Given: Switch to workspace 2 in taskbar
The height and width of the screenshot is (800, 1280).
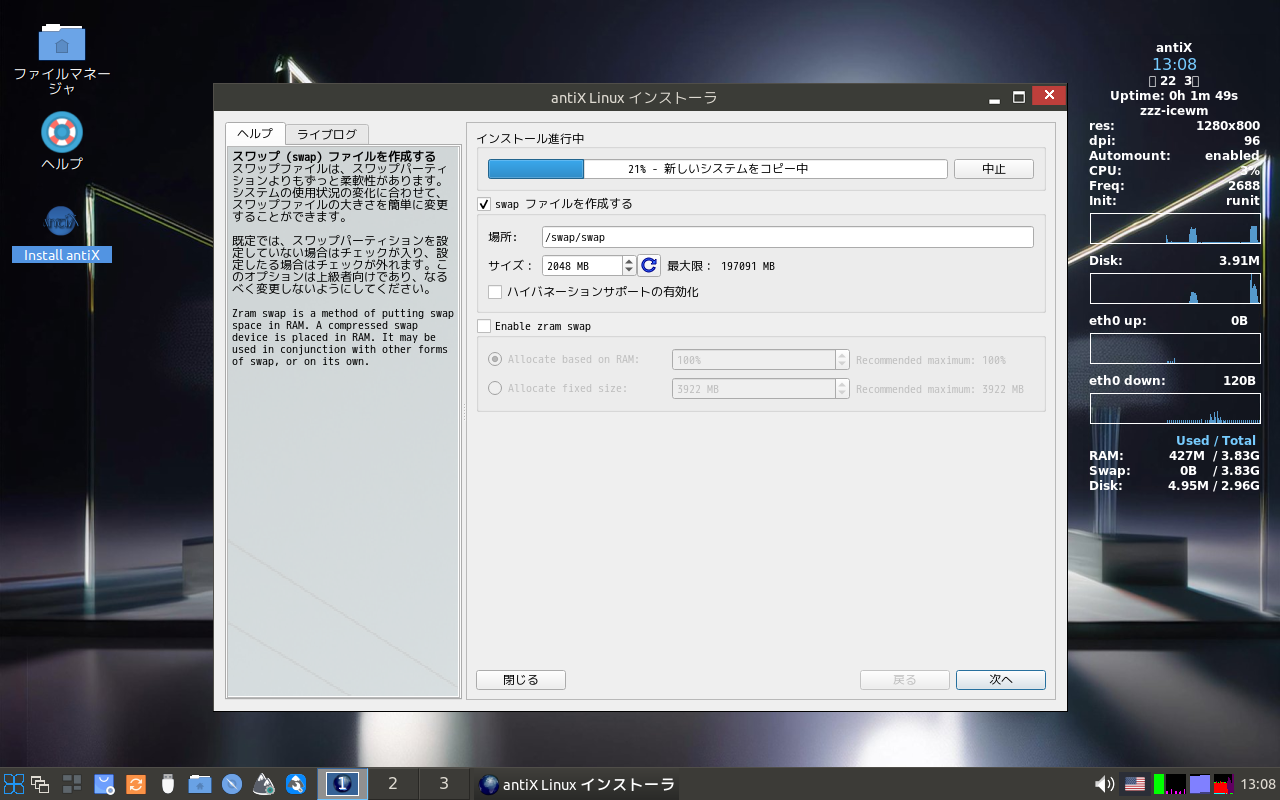Looking at the screenshot, I should (393, 784).
